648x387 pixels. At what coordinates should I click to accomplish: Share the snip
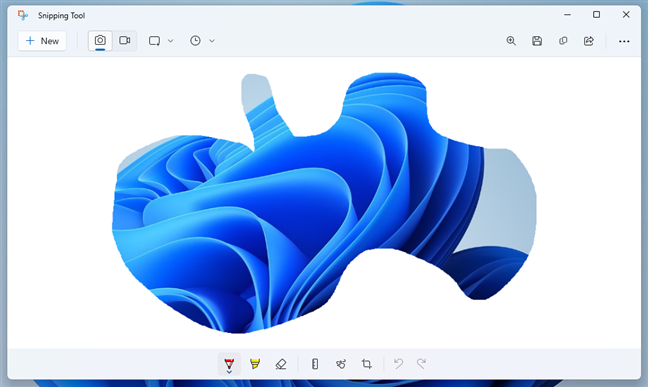point(588,41)
